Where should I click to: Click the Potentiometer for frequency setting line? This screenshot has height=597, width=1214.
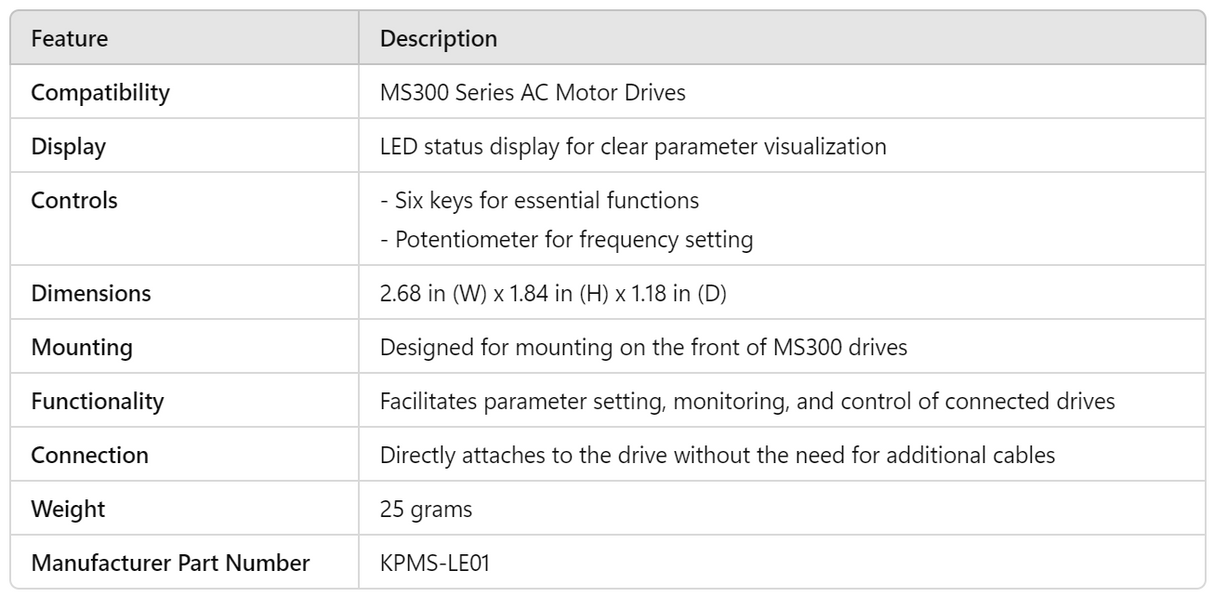click(566, 240)
